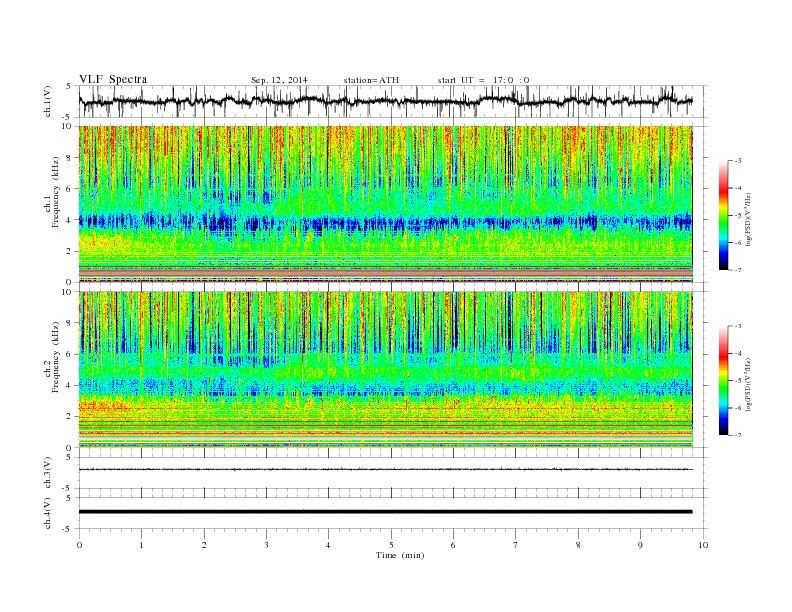Click the time axis tick label '7'
The width and height of the screenshot is (792, 612).
516,545
